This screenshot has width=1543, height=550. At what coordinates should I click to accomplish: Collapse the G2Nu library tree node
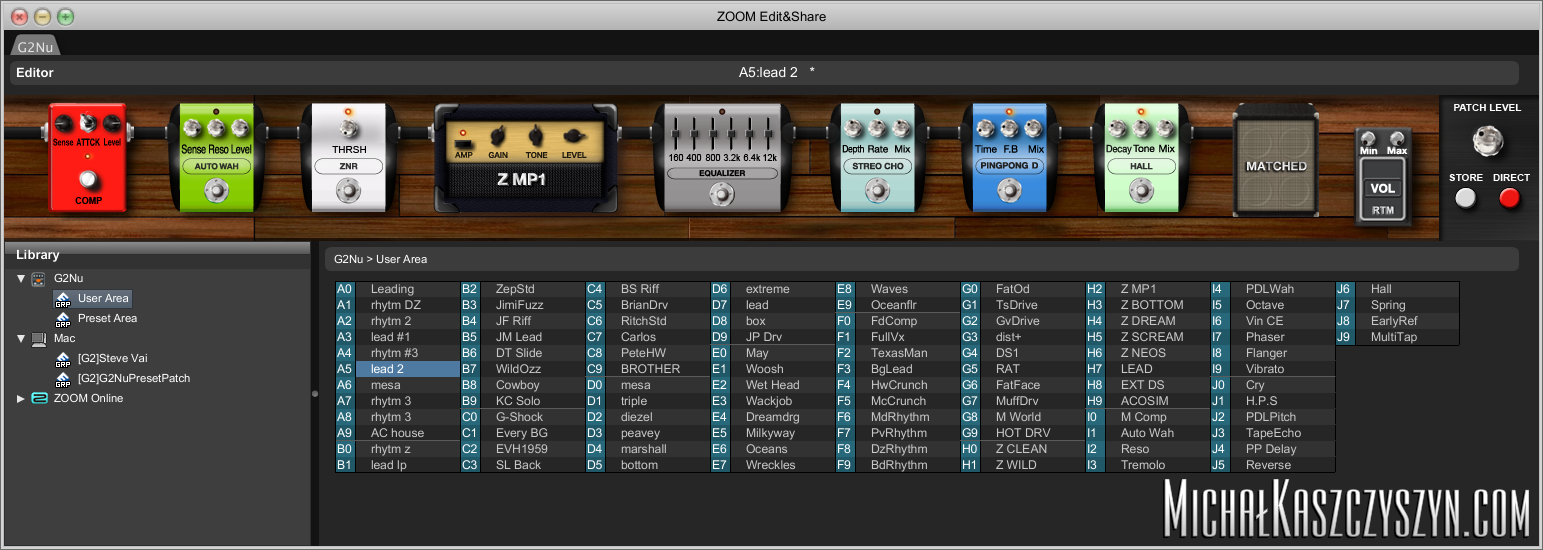pos(21,278)
